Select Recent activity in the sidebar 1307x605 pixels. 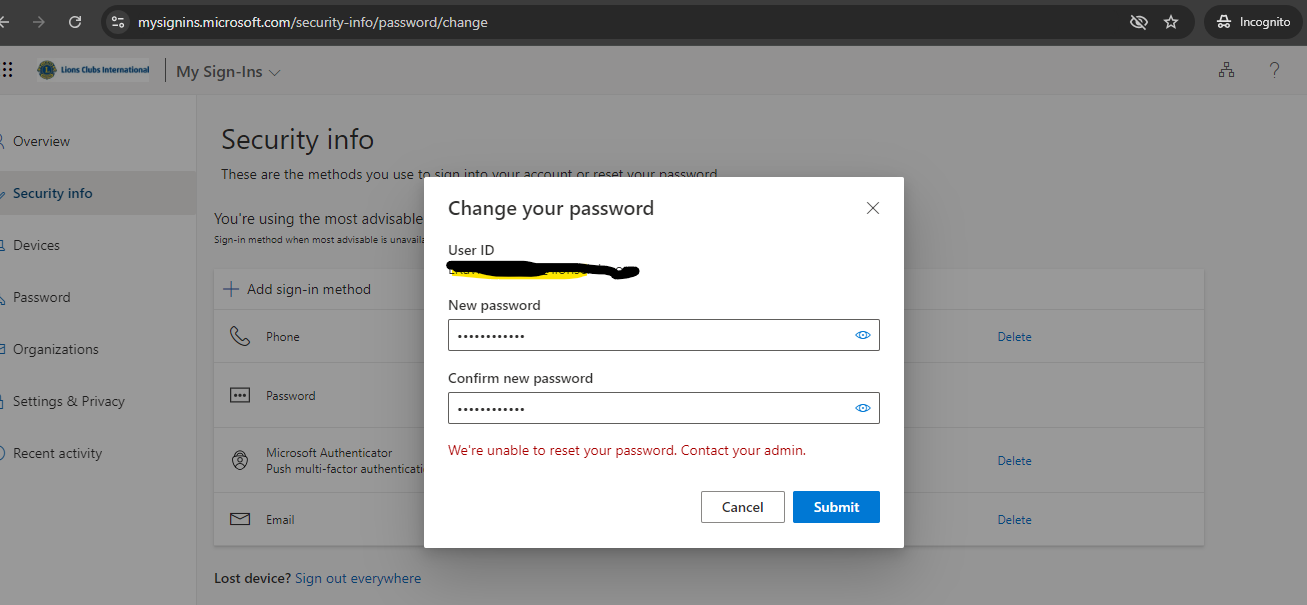pos(57,453)
